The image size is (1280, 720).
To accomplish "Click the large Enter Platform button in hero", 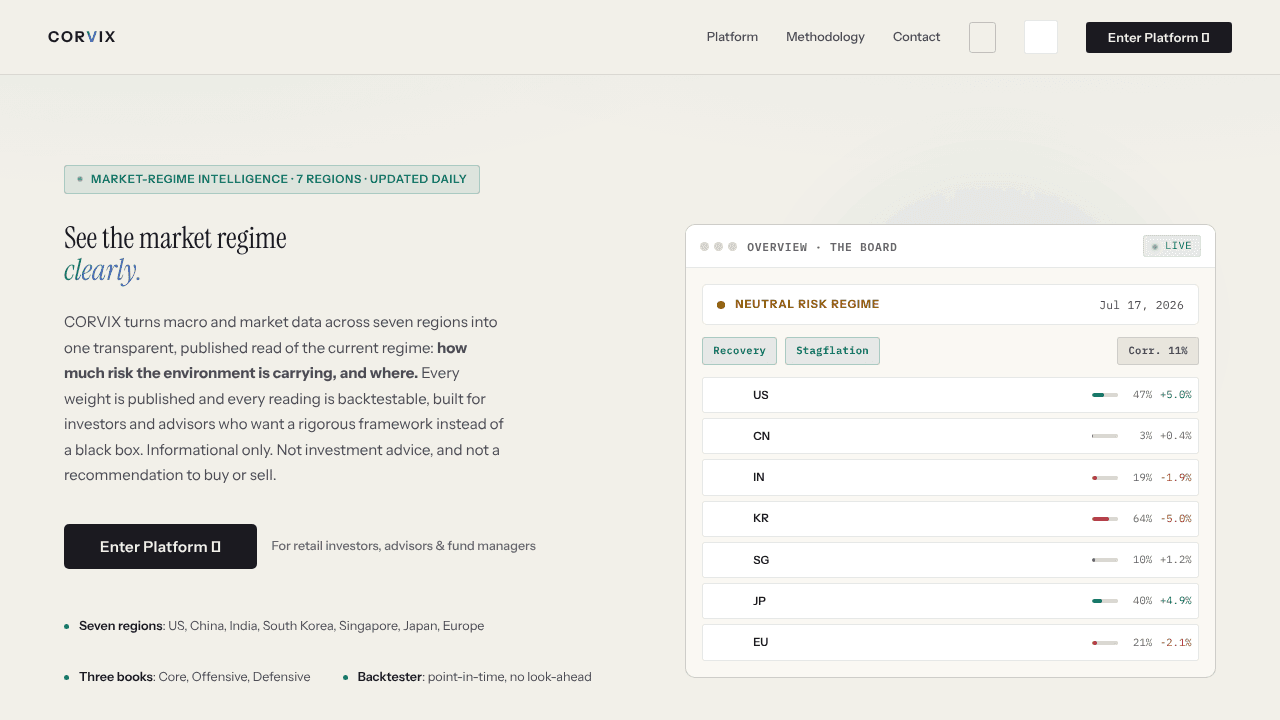I will 160,546.
